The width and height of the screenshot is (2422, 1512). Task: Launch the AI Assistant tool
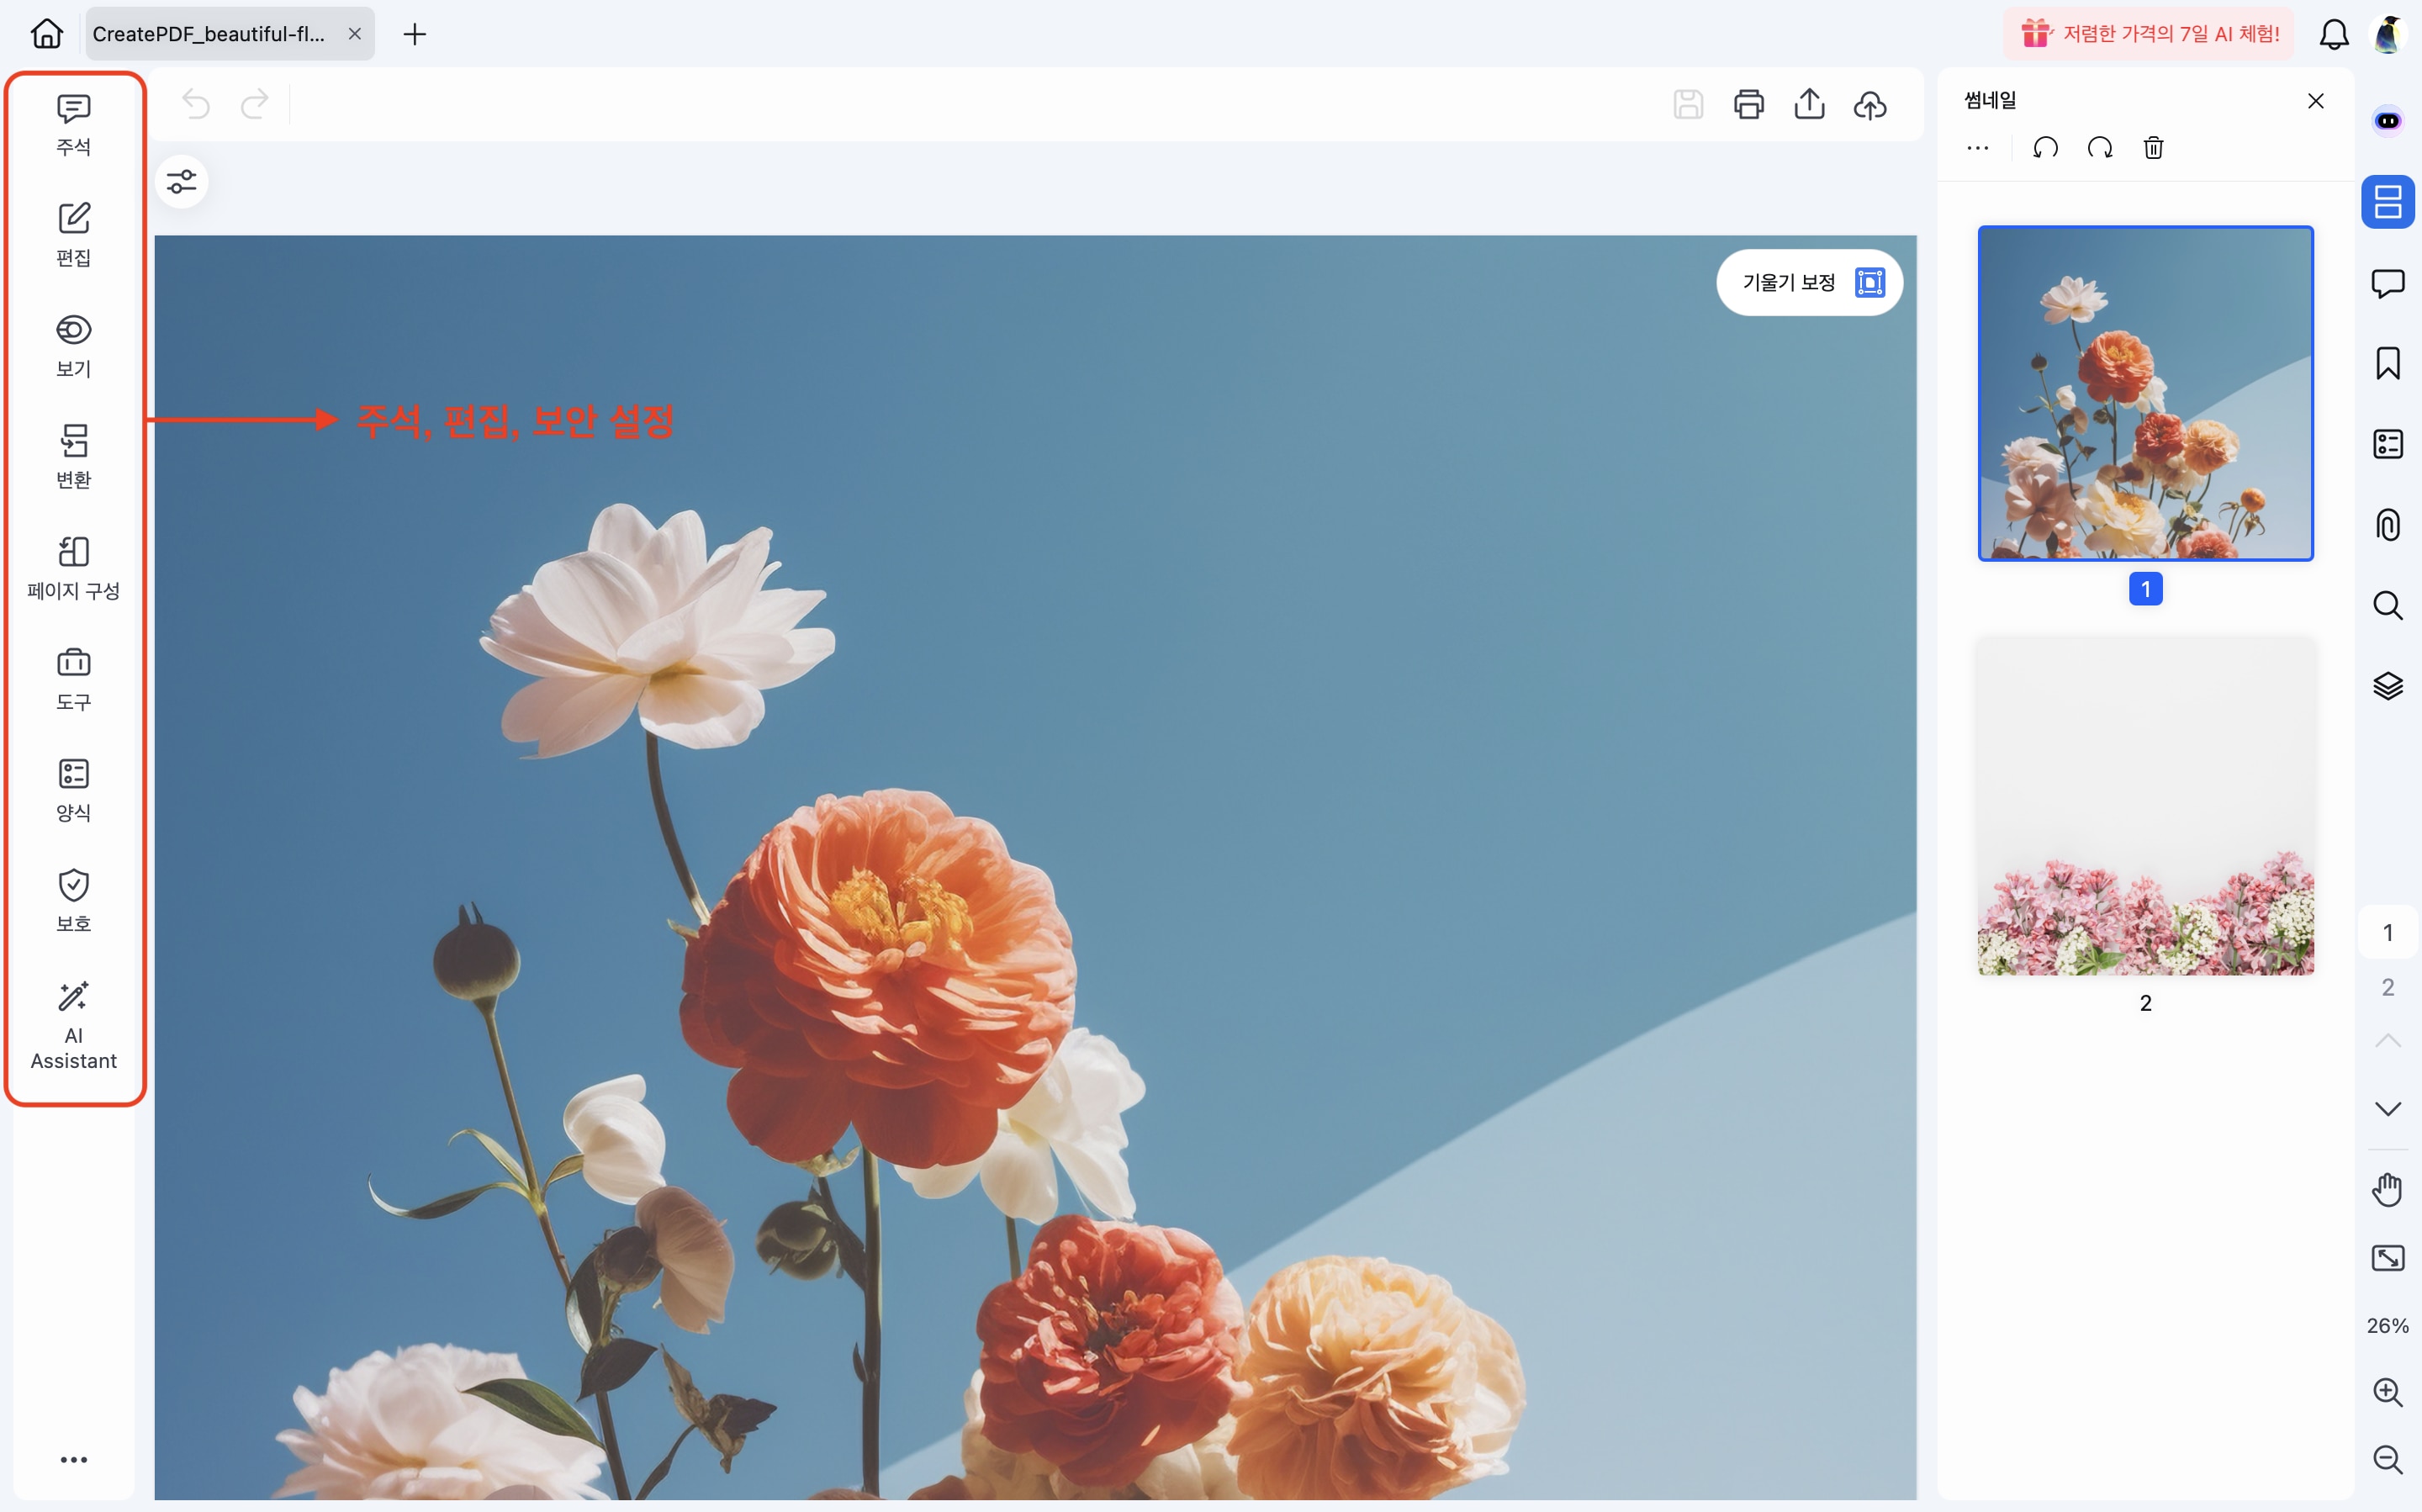[x=73, y=1026]
